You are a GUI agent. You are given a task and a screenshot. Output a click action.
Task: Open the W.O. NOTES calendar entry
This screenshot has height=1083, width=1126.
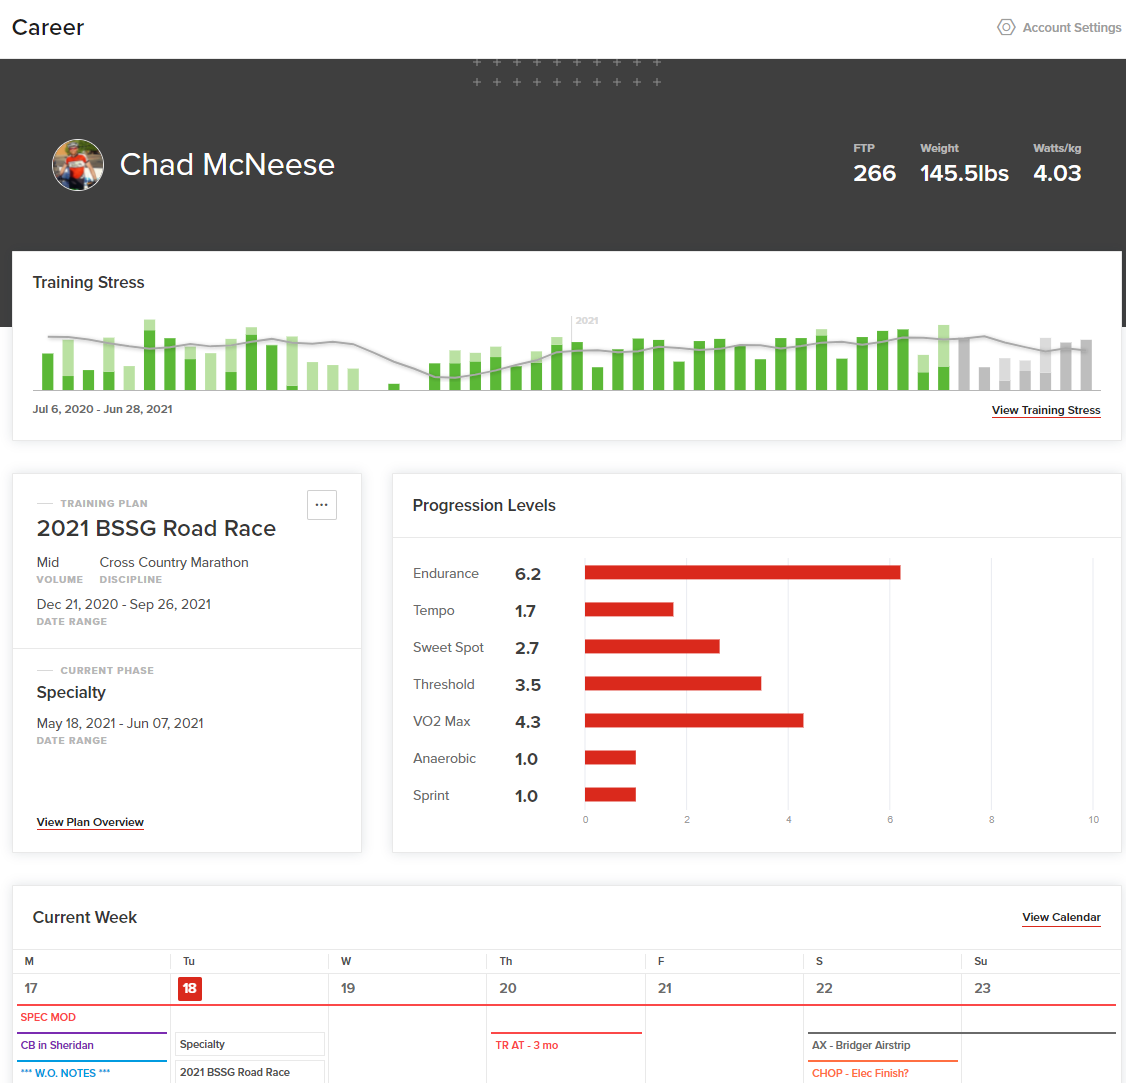[x=65, y=1073]
